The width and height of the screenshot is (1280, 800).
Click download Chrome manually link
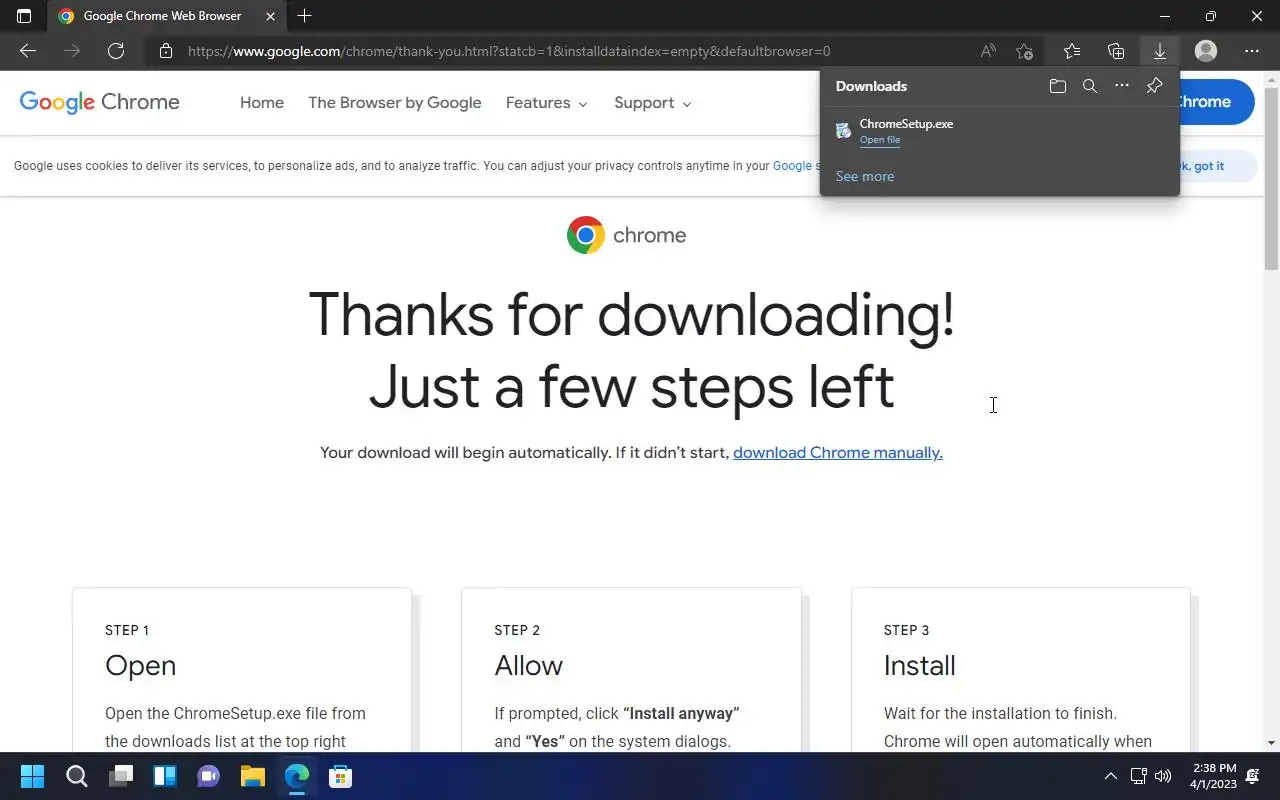[x=838, y=453]
